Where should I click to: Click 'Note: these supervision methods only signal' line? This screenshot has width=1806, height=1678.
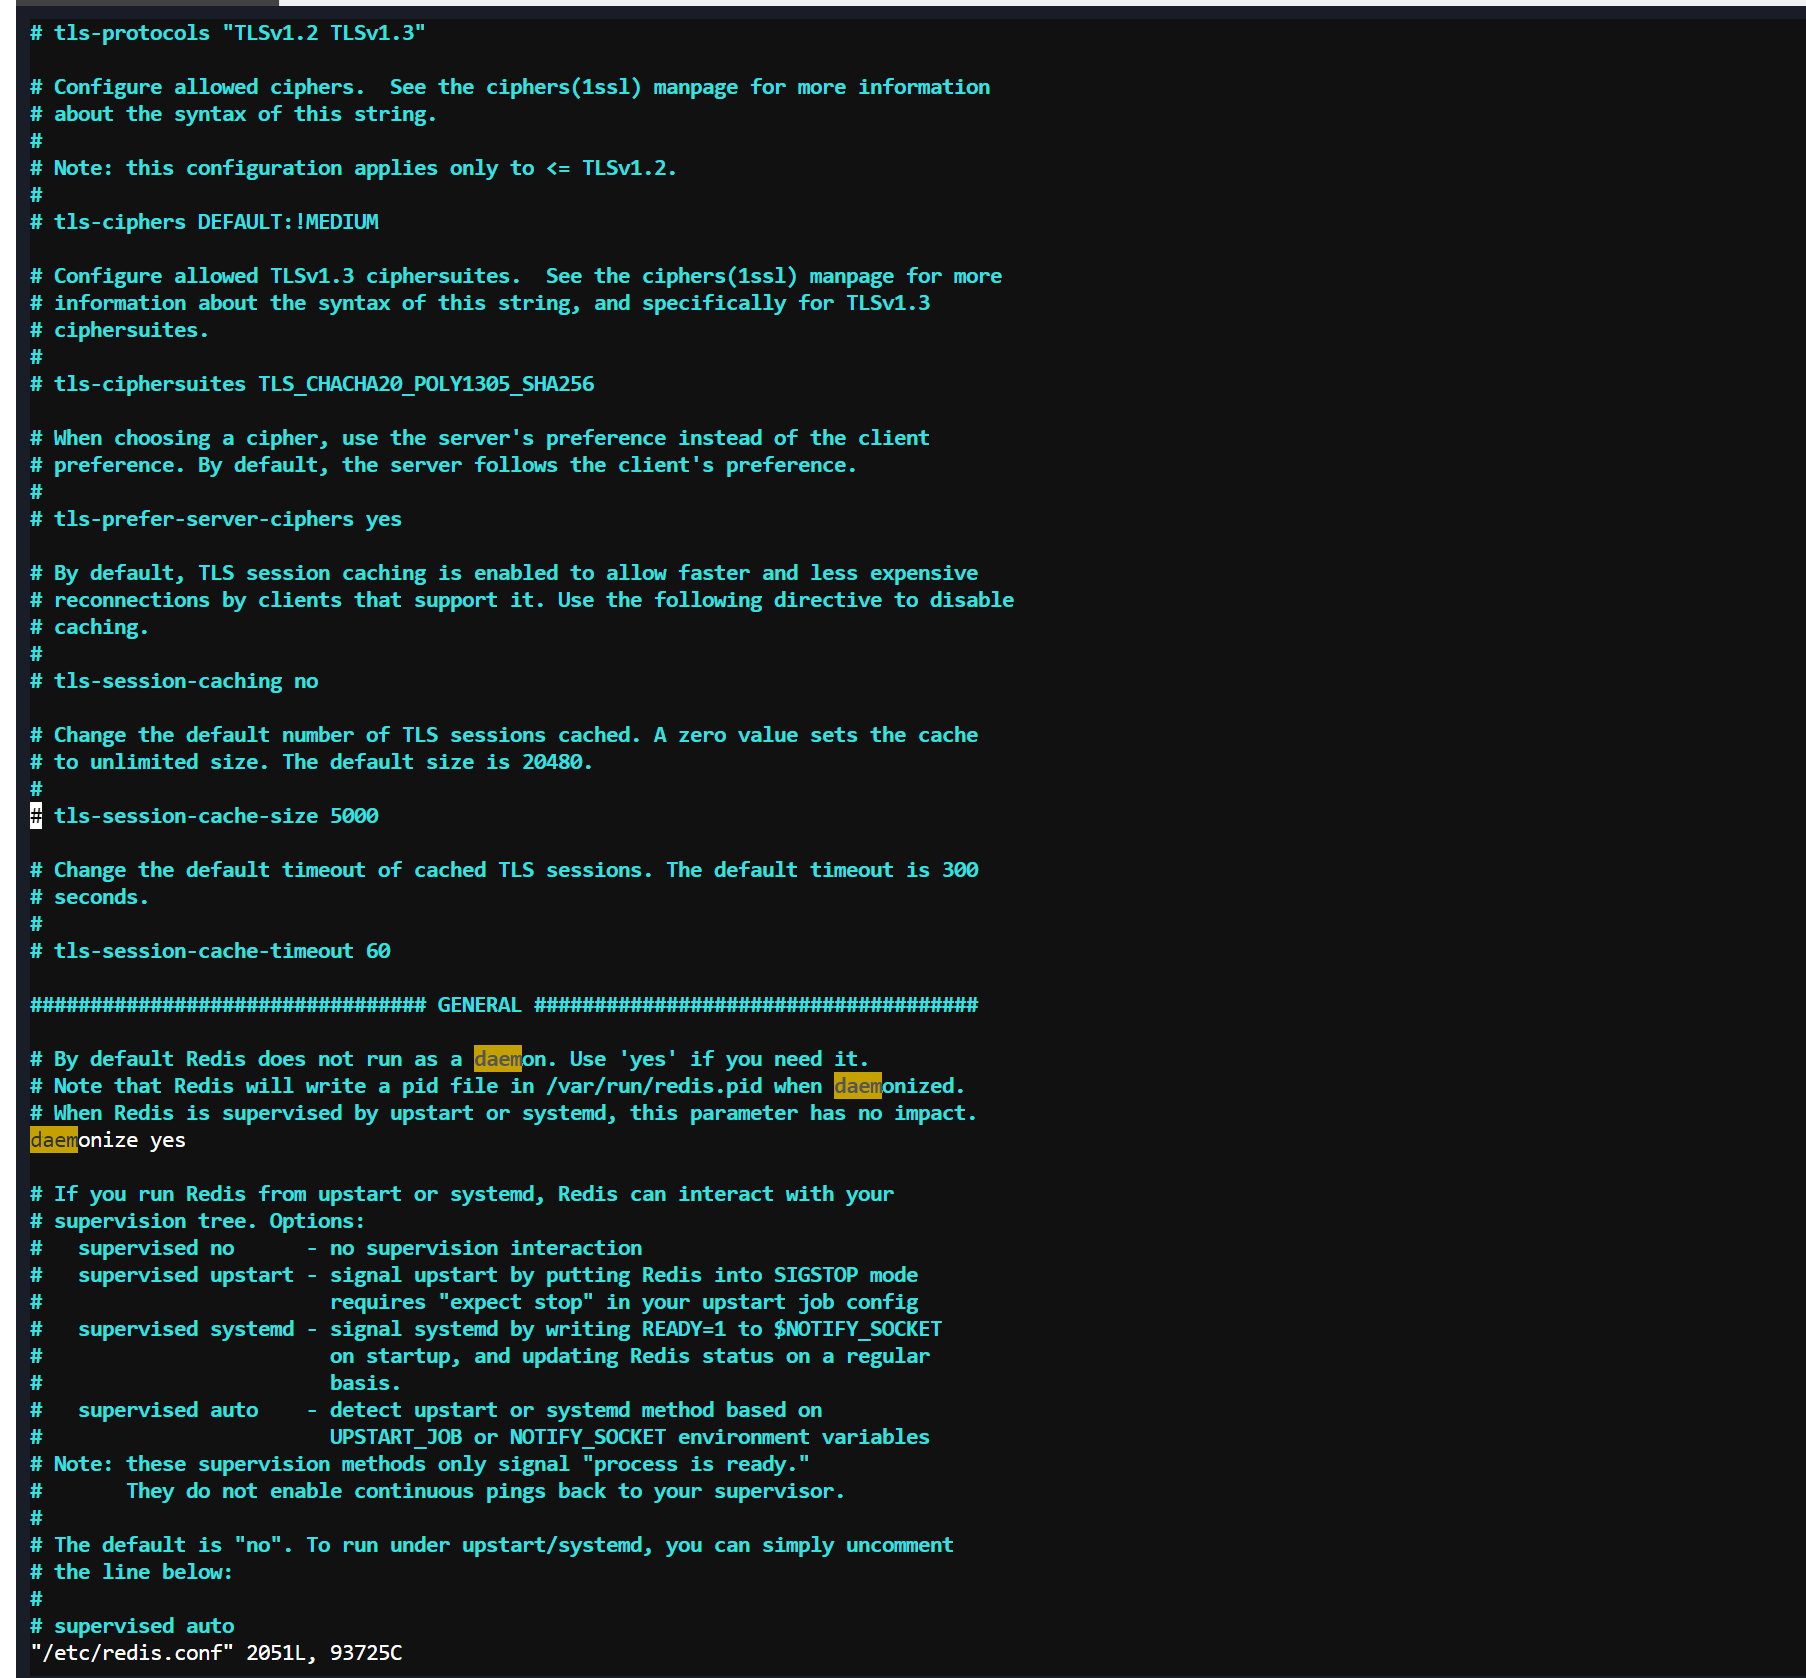pos(420,1464)
